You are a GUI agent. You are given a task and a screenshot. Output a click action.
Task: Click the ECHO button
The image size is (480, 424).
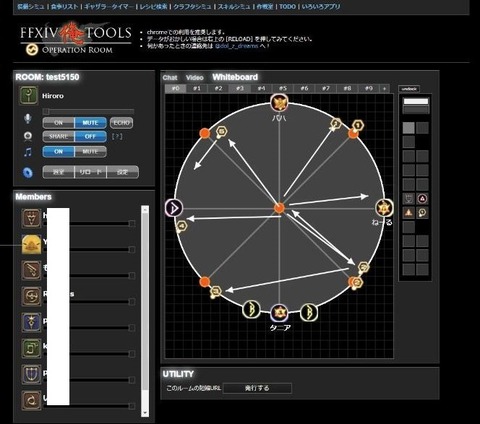(x=121, y=123)
